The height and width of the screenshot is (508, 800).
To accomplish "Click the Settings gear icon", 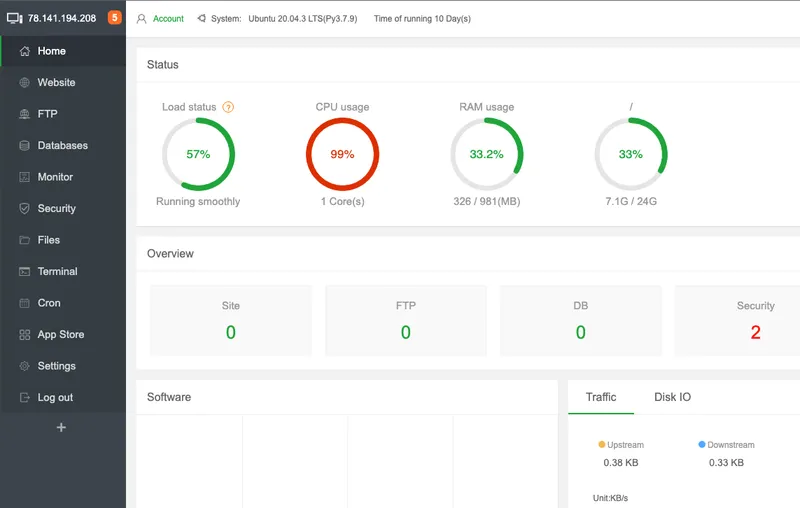I will [25, 366].
